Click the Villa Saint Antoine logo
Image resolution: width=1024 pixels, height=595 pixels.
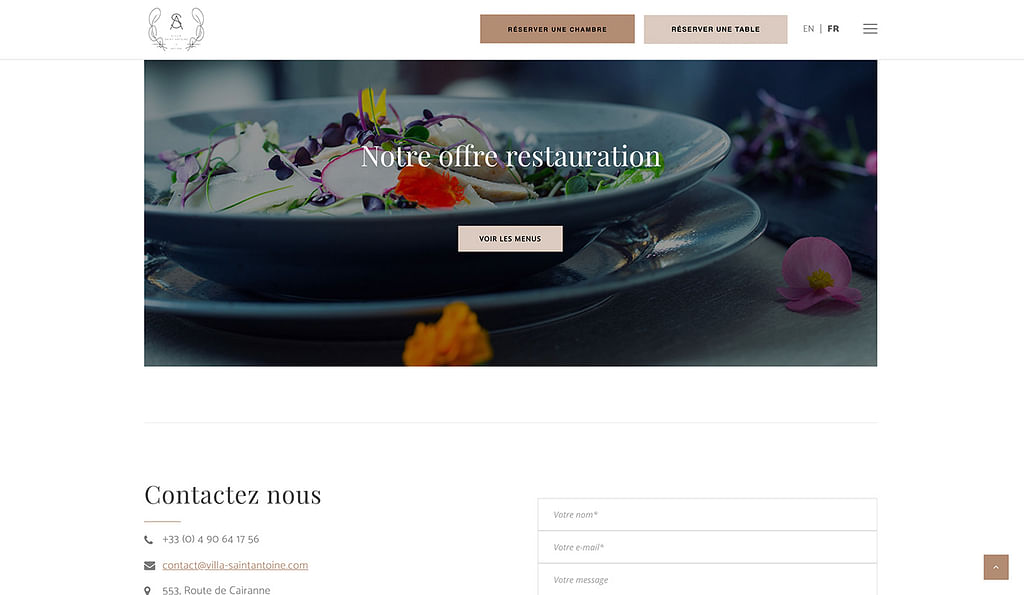(176, 29)
